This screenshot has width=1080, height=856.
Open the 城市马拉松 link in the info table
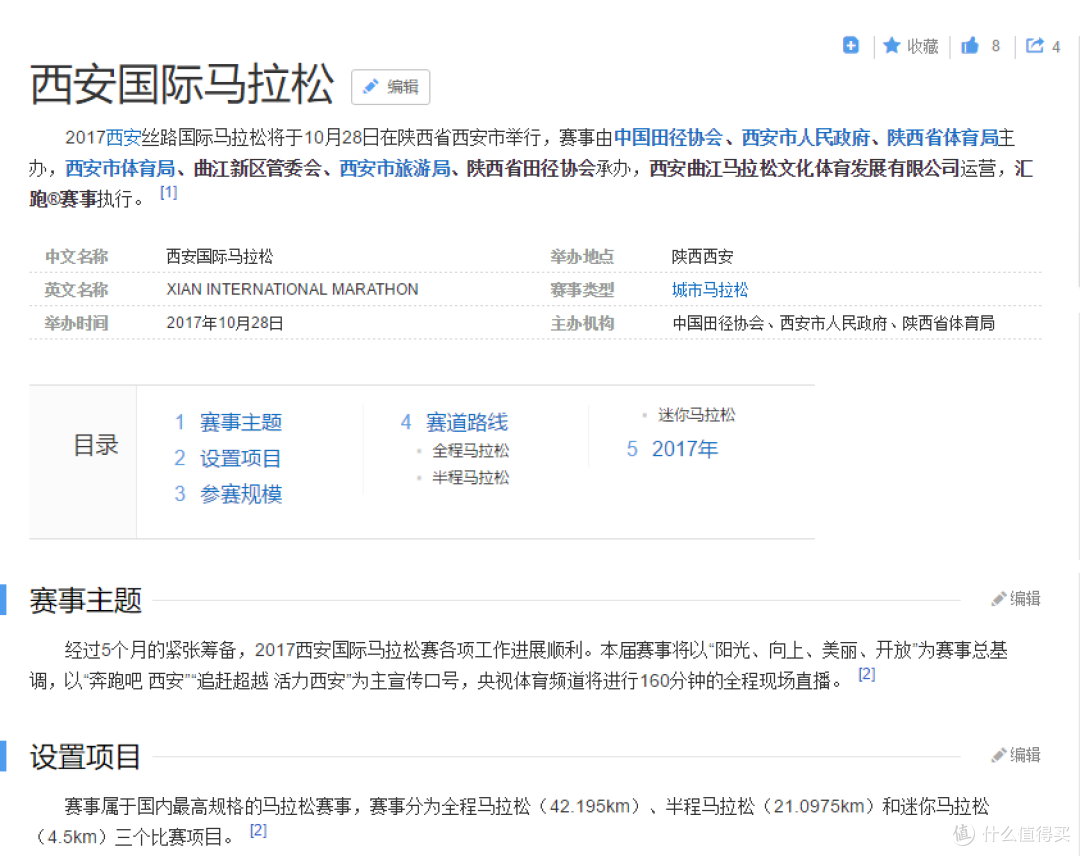709,290
